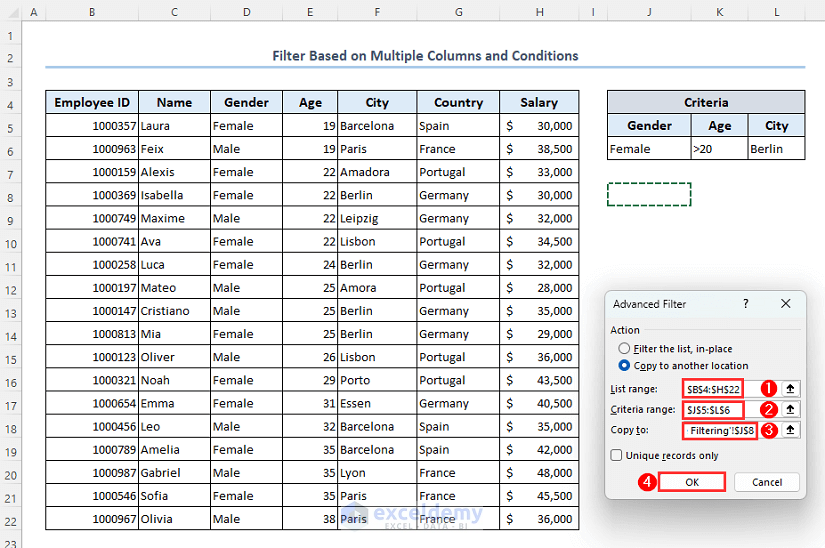Collapse dialog for Copy to selection
Image resolution: width=825 pixels, height=548 pixels.
(790, 430)
